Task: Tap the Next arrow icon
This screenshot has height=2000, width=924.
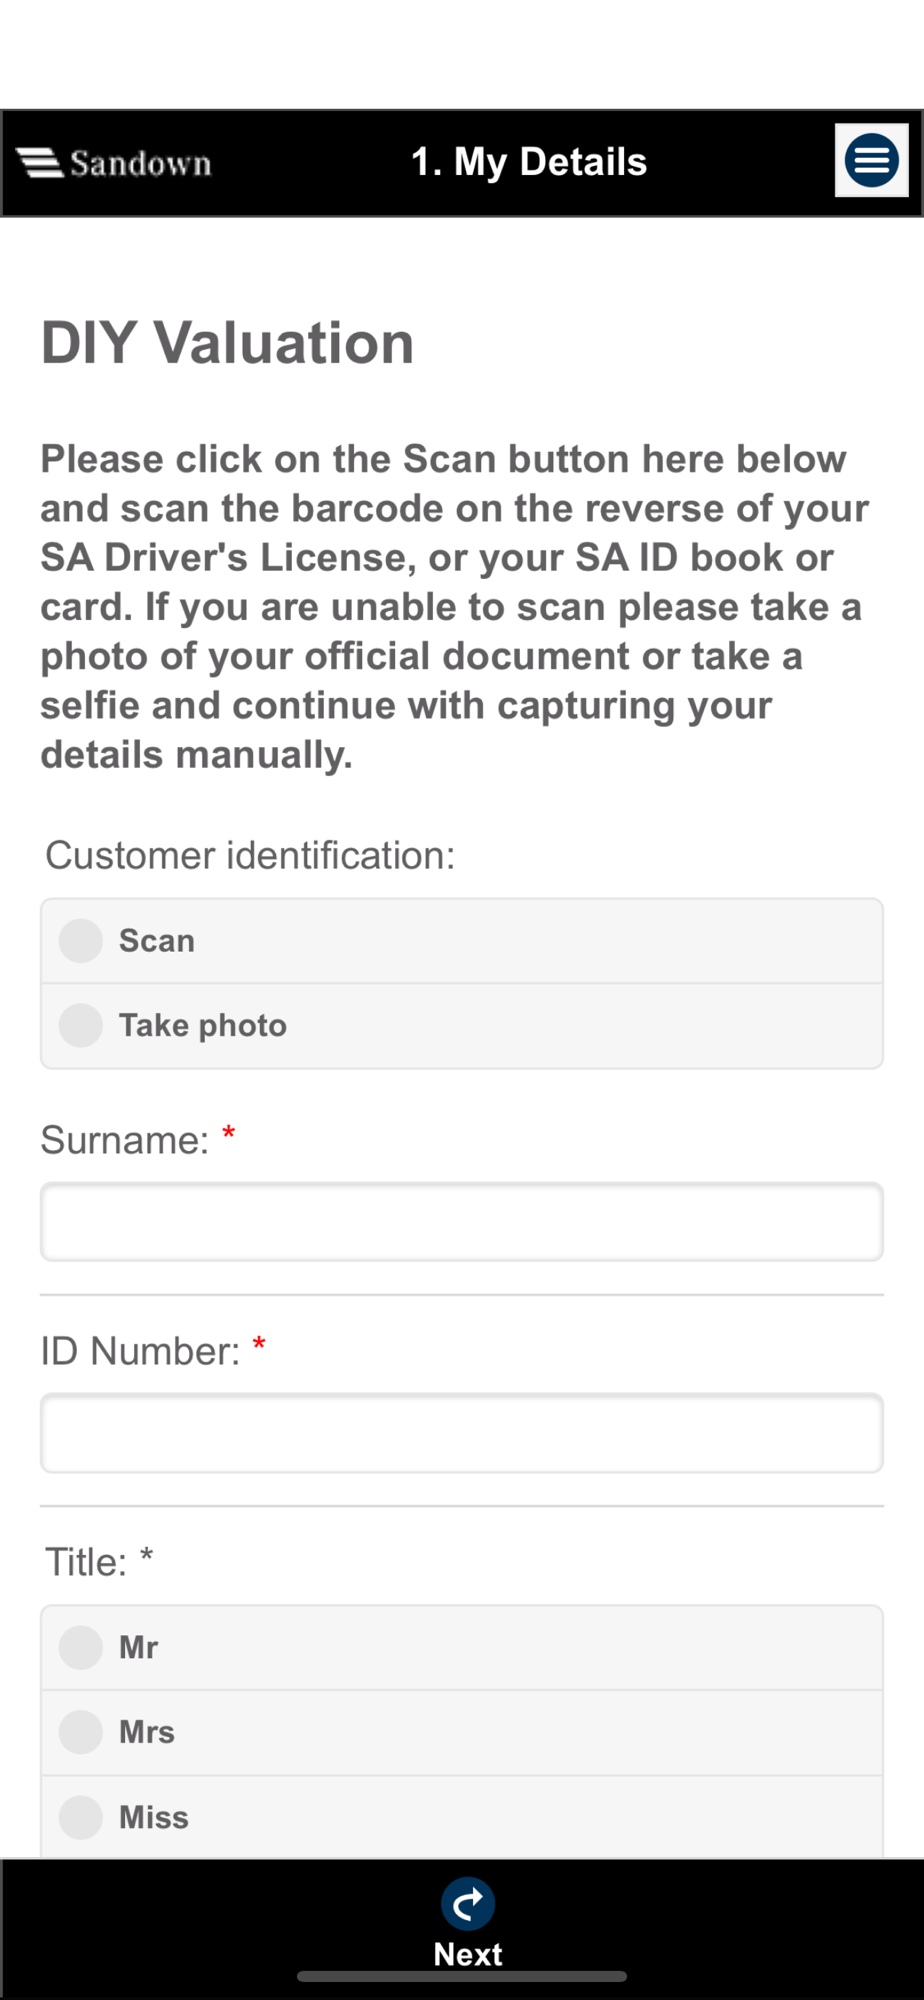Action: [x=468, y=1904]
